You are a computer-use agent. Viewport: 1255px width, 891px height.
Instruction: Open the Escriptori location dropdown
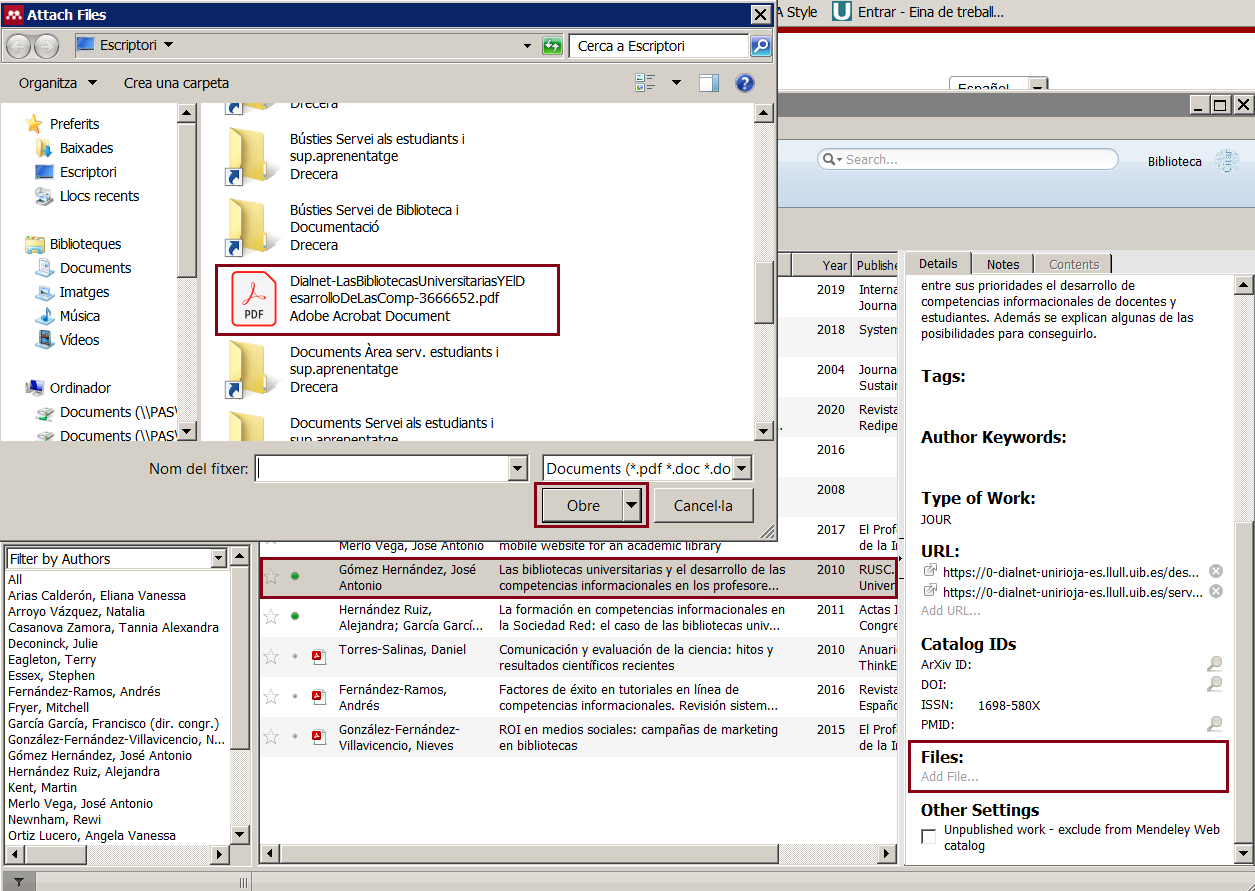[x=168, y=45]
